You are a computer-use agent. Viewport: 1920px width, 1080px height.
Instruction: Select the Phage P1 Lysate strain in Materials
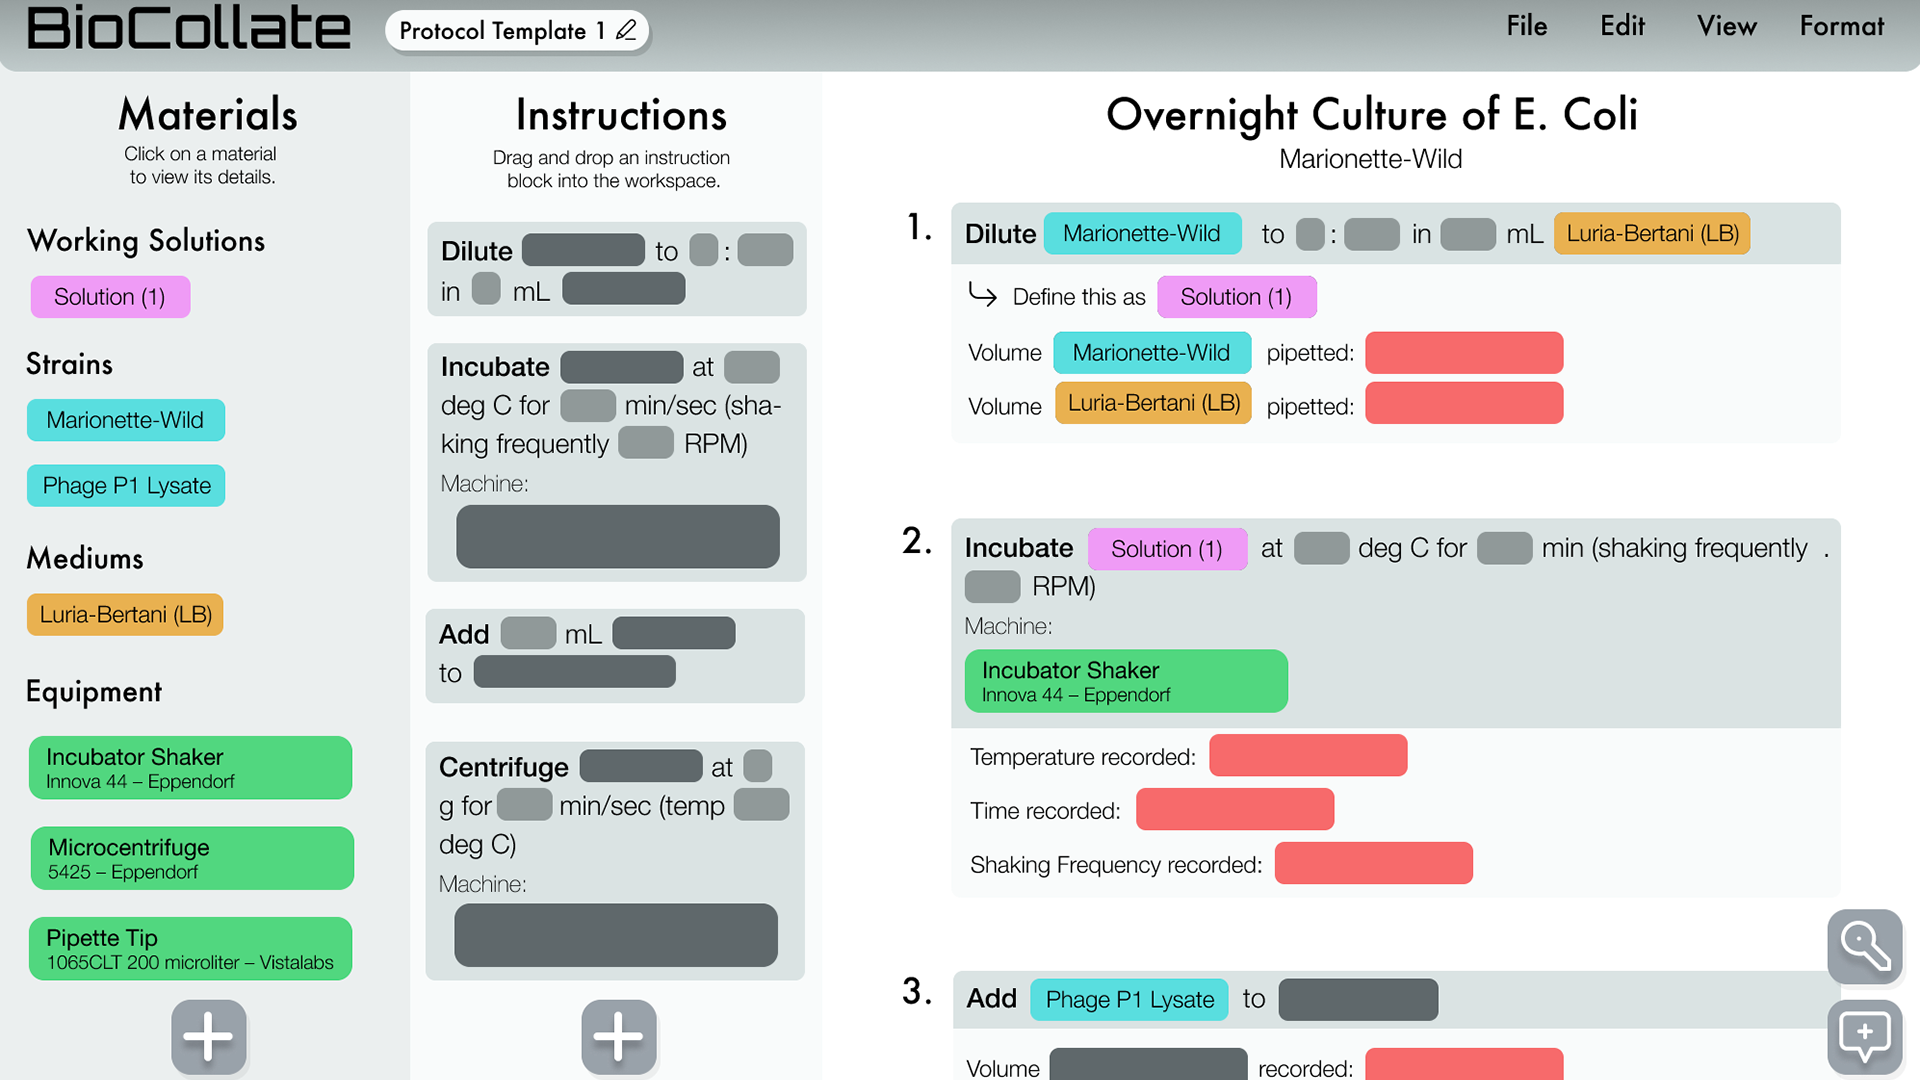126,486
